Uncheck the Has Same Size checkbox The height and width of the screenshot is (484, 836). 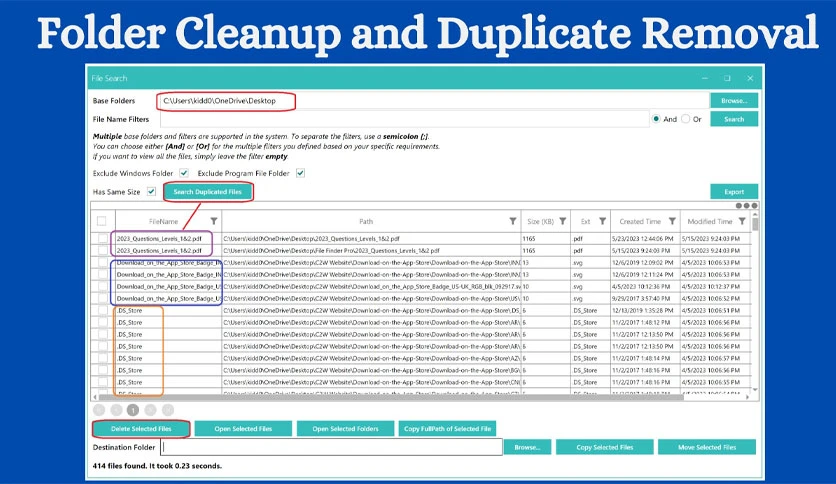coord(151,191)
